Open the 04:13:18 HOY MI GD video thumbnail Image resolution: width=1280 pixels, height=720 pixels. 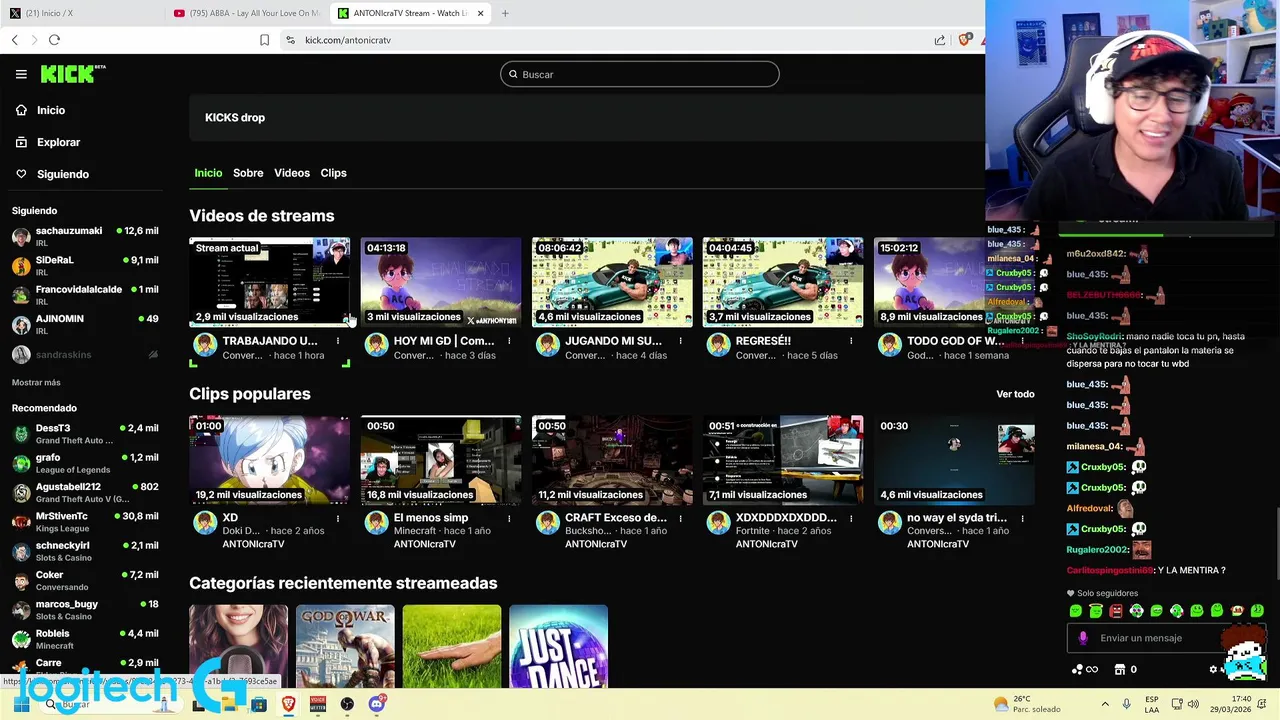pos(441,282)
